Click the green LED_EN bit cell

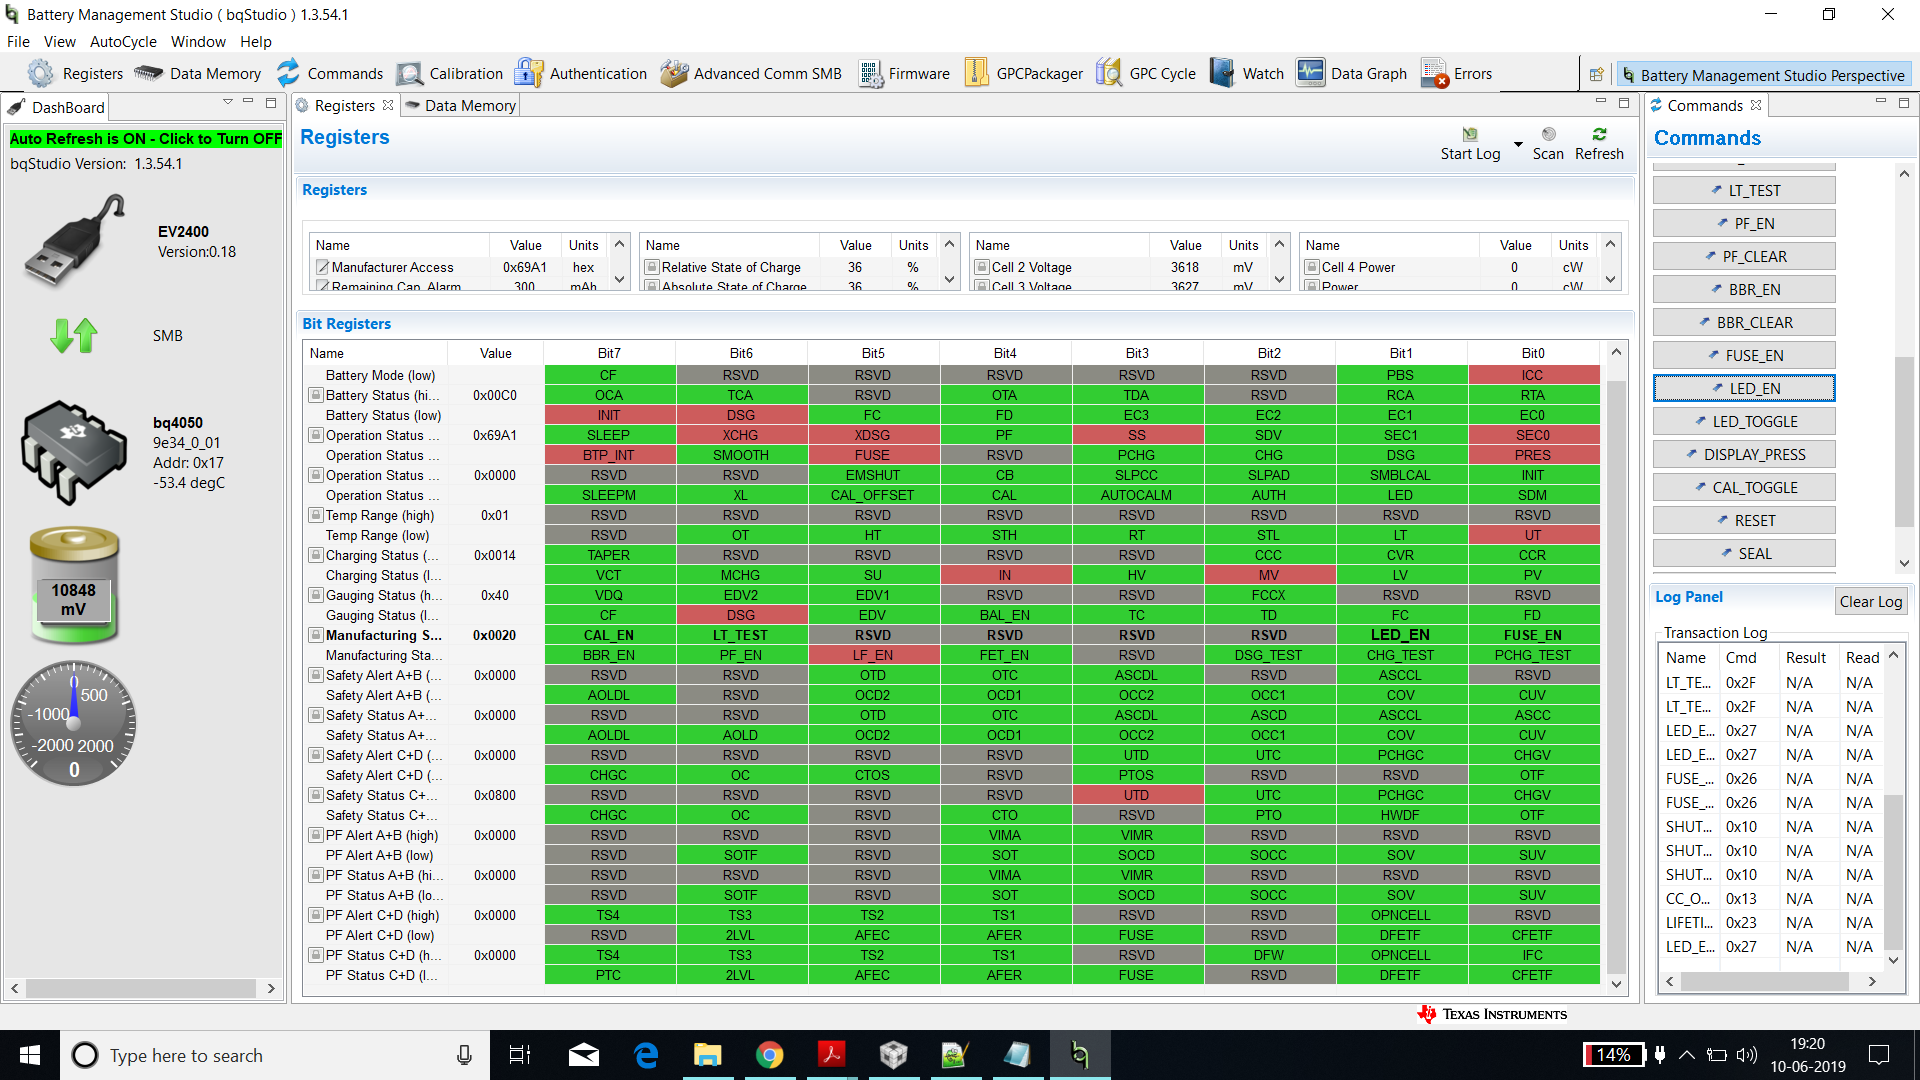1400,635
